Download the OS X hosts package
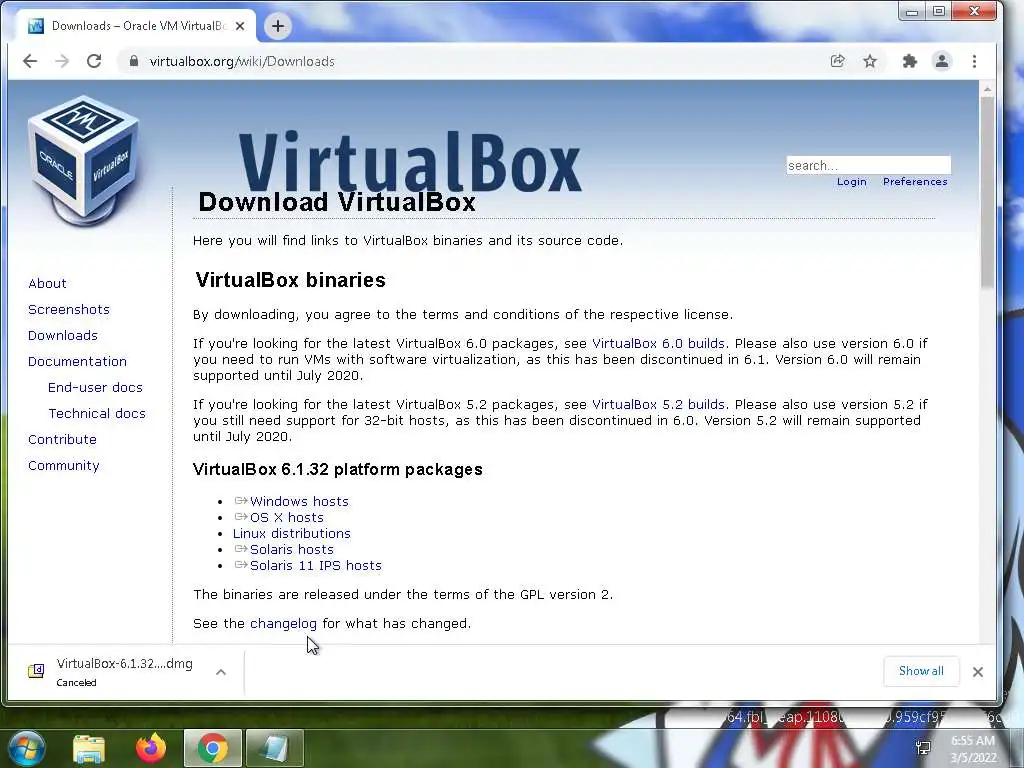The image size is (1024, 768). (286, 517)
